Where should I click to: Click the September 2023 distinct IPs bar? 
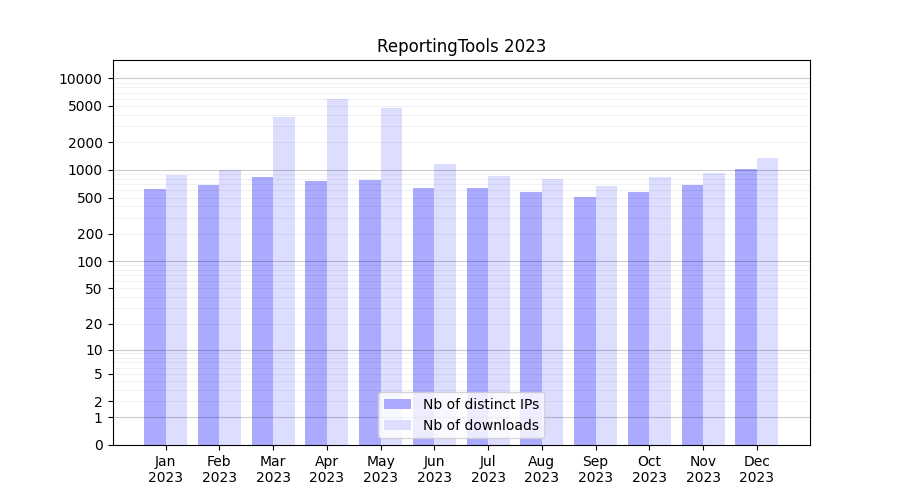click(x=585, y=321)
